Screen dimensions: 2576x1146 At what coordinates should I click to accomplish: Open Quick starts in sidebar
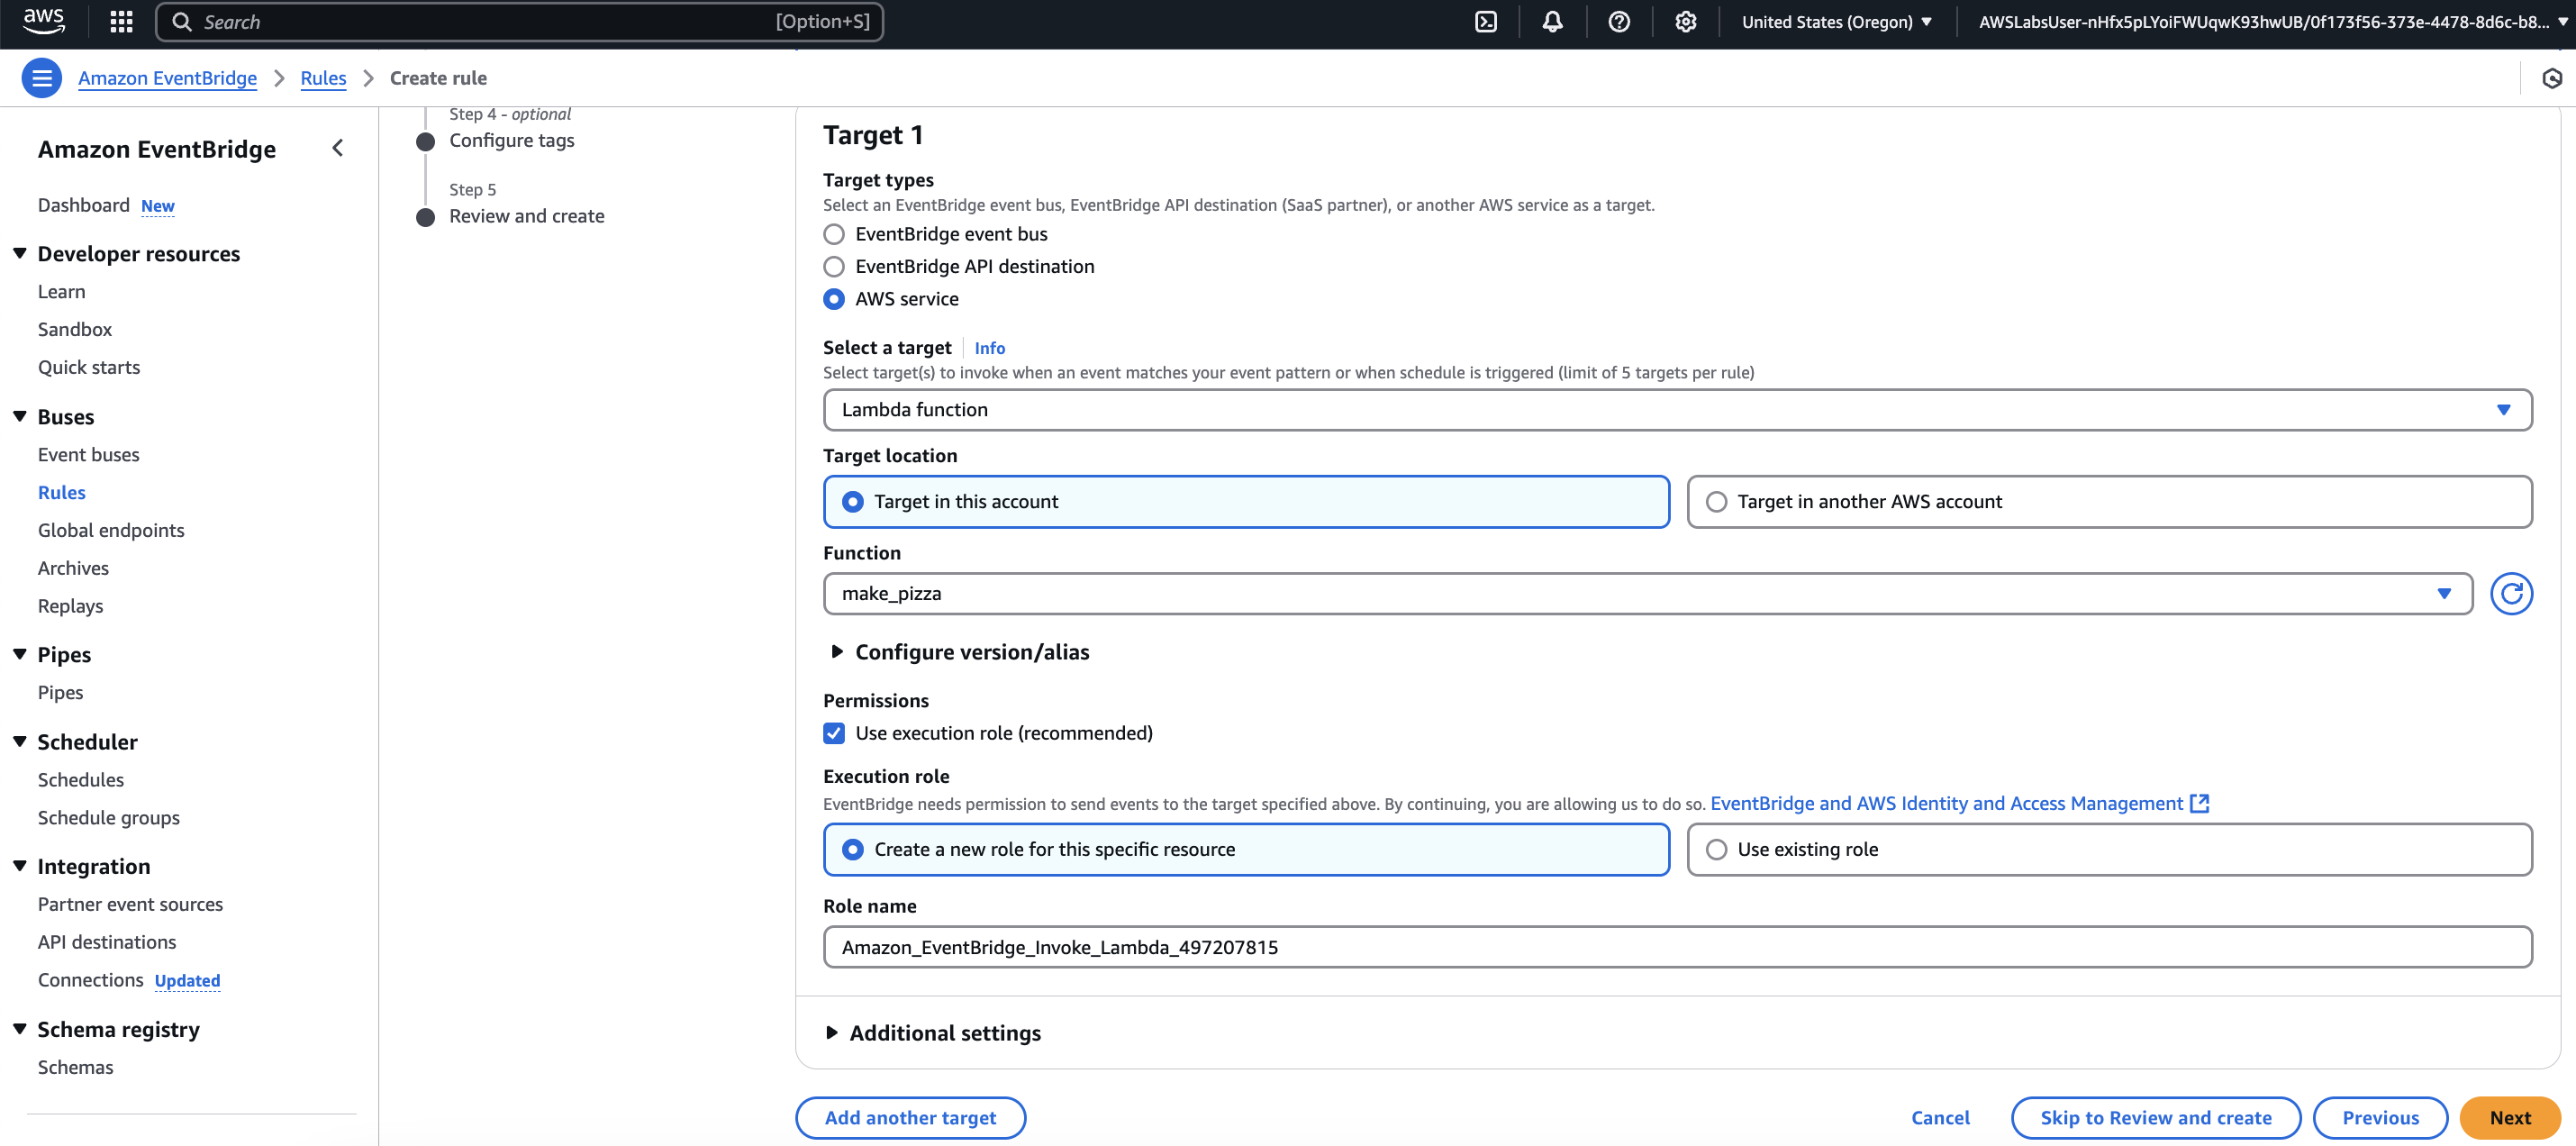pyautogui.click(x=89, y=367)
